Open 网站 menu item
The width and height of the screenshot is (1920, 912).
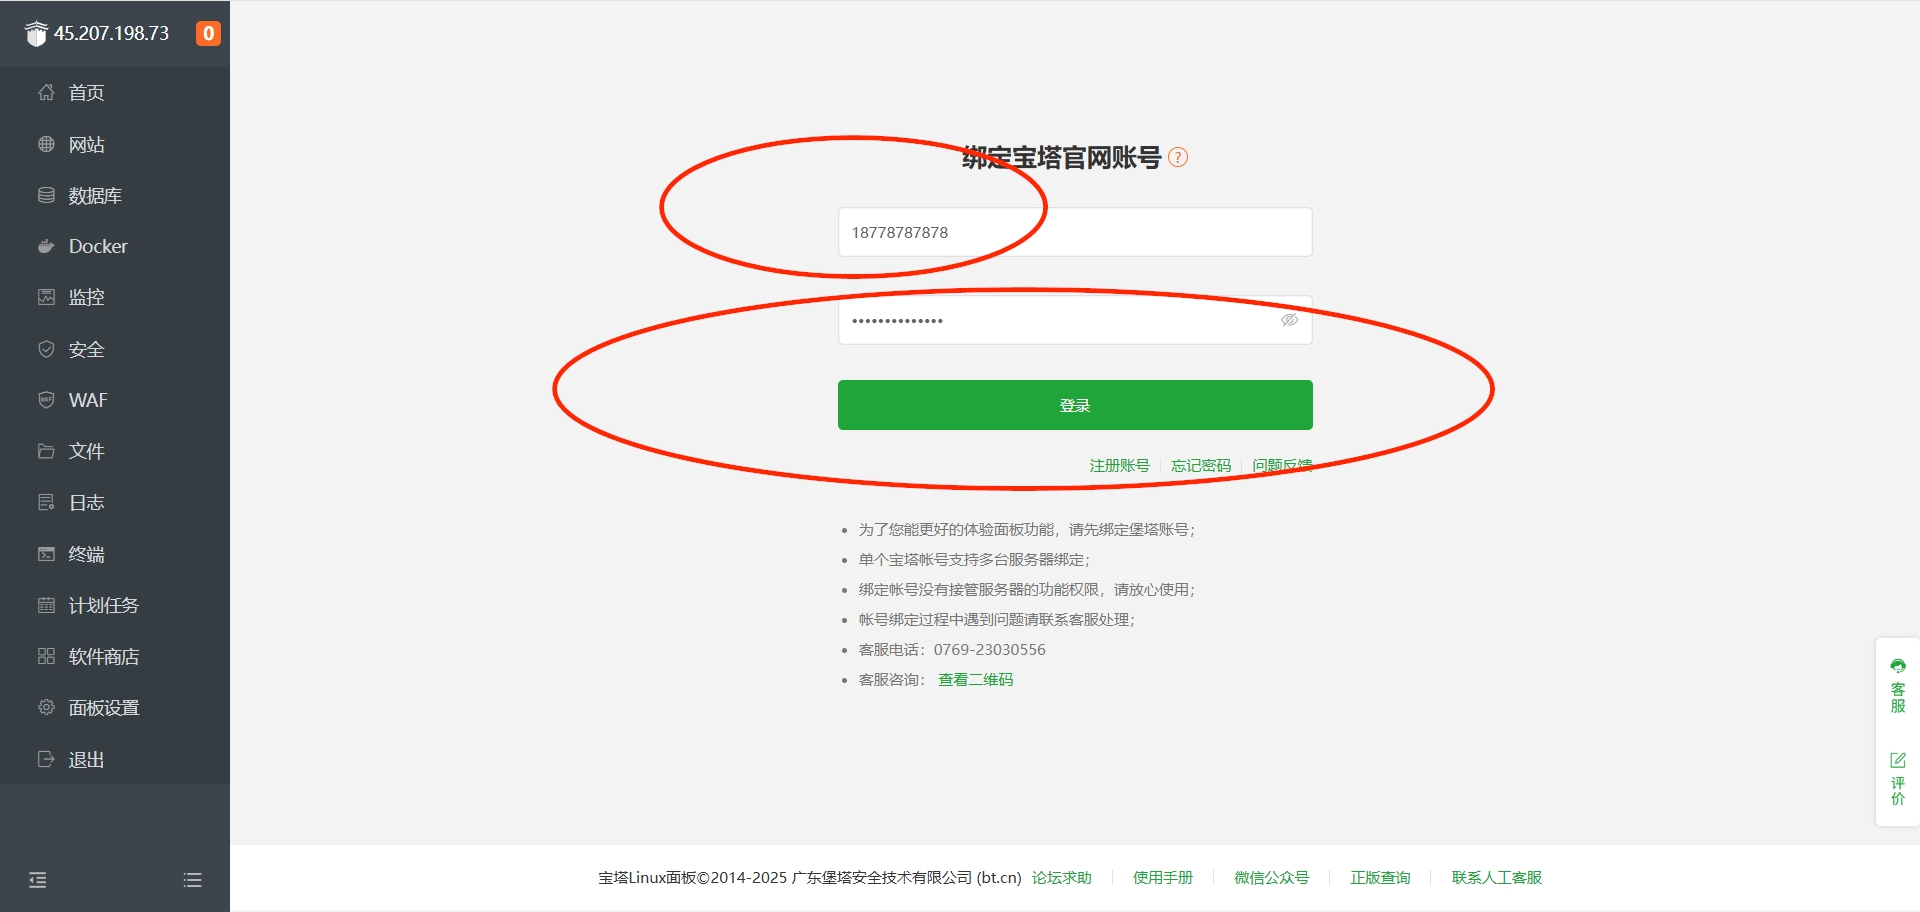pos(115,144)
